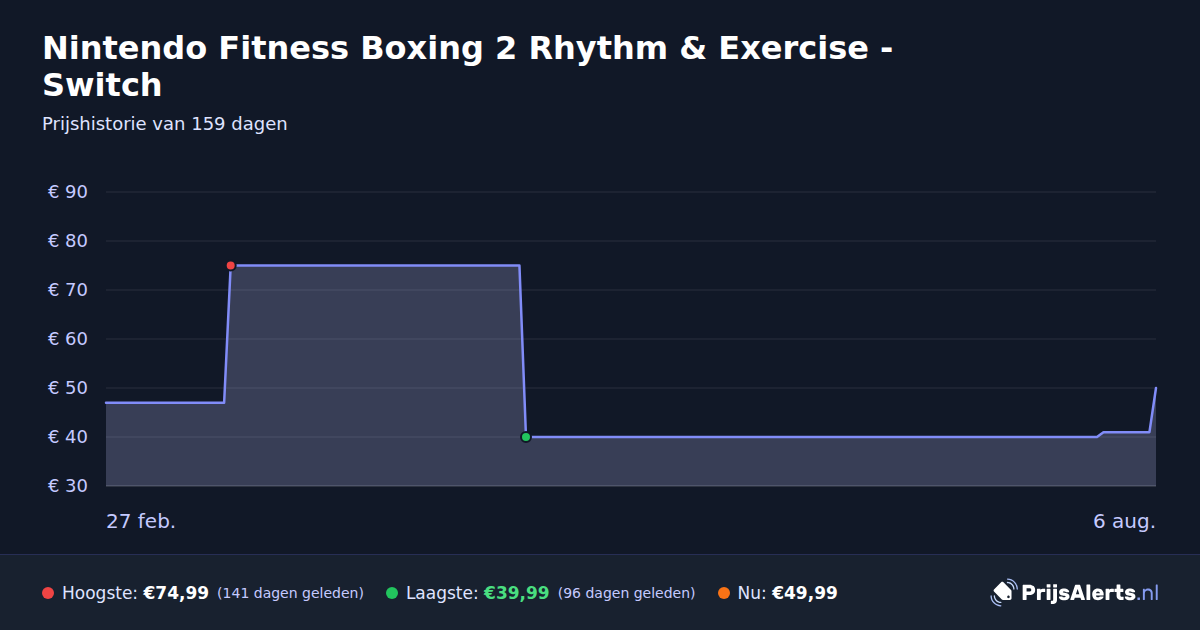1200x630 pixels.
Task: Click the PrijsAlerts price tag logo icon
Action: [x=1003, y=593]
